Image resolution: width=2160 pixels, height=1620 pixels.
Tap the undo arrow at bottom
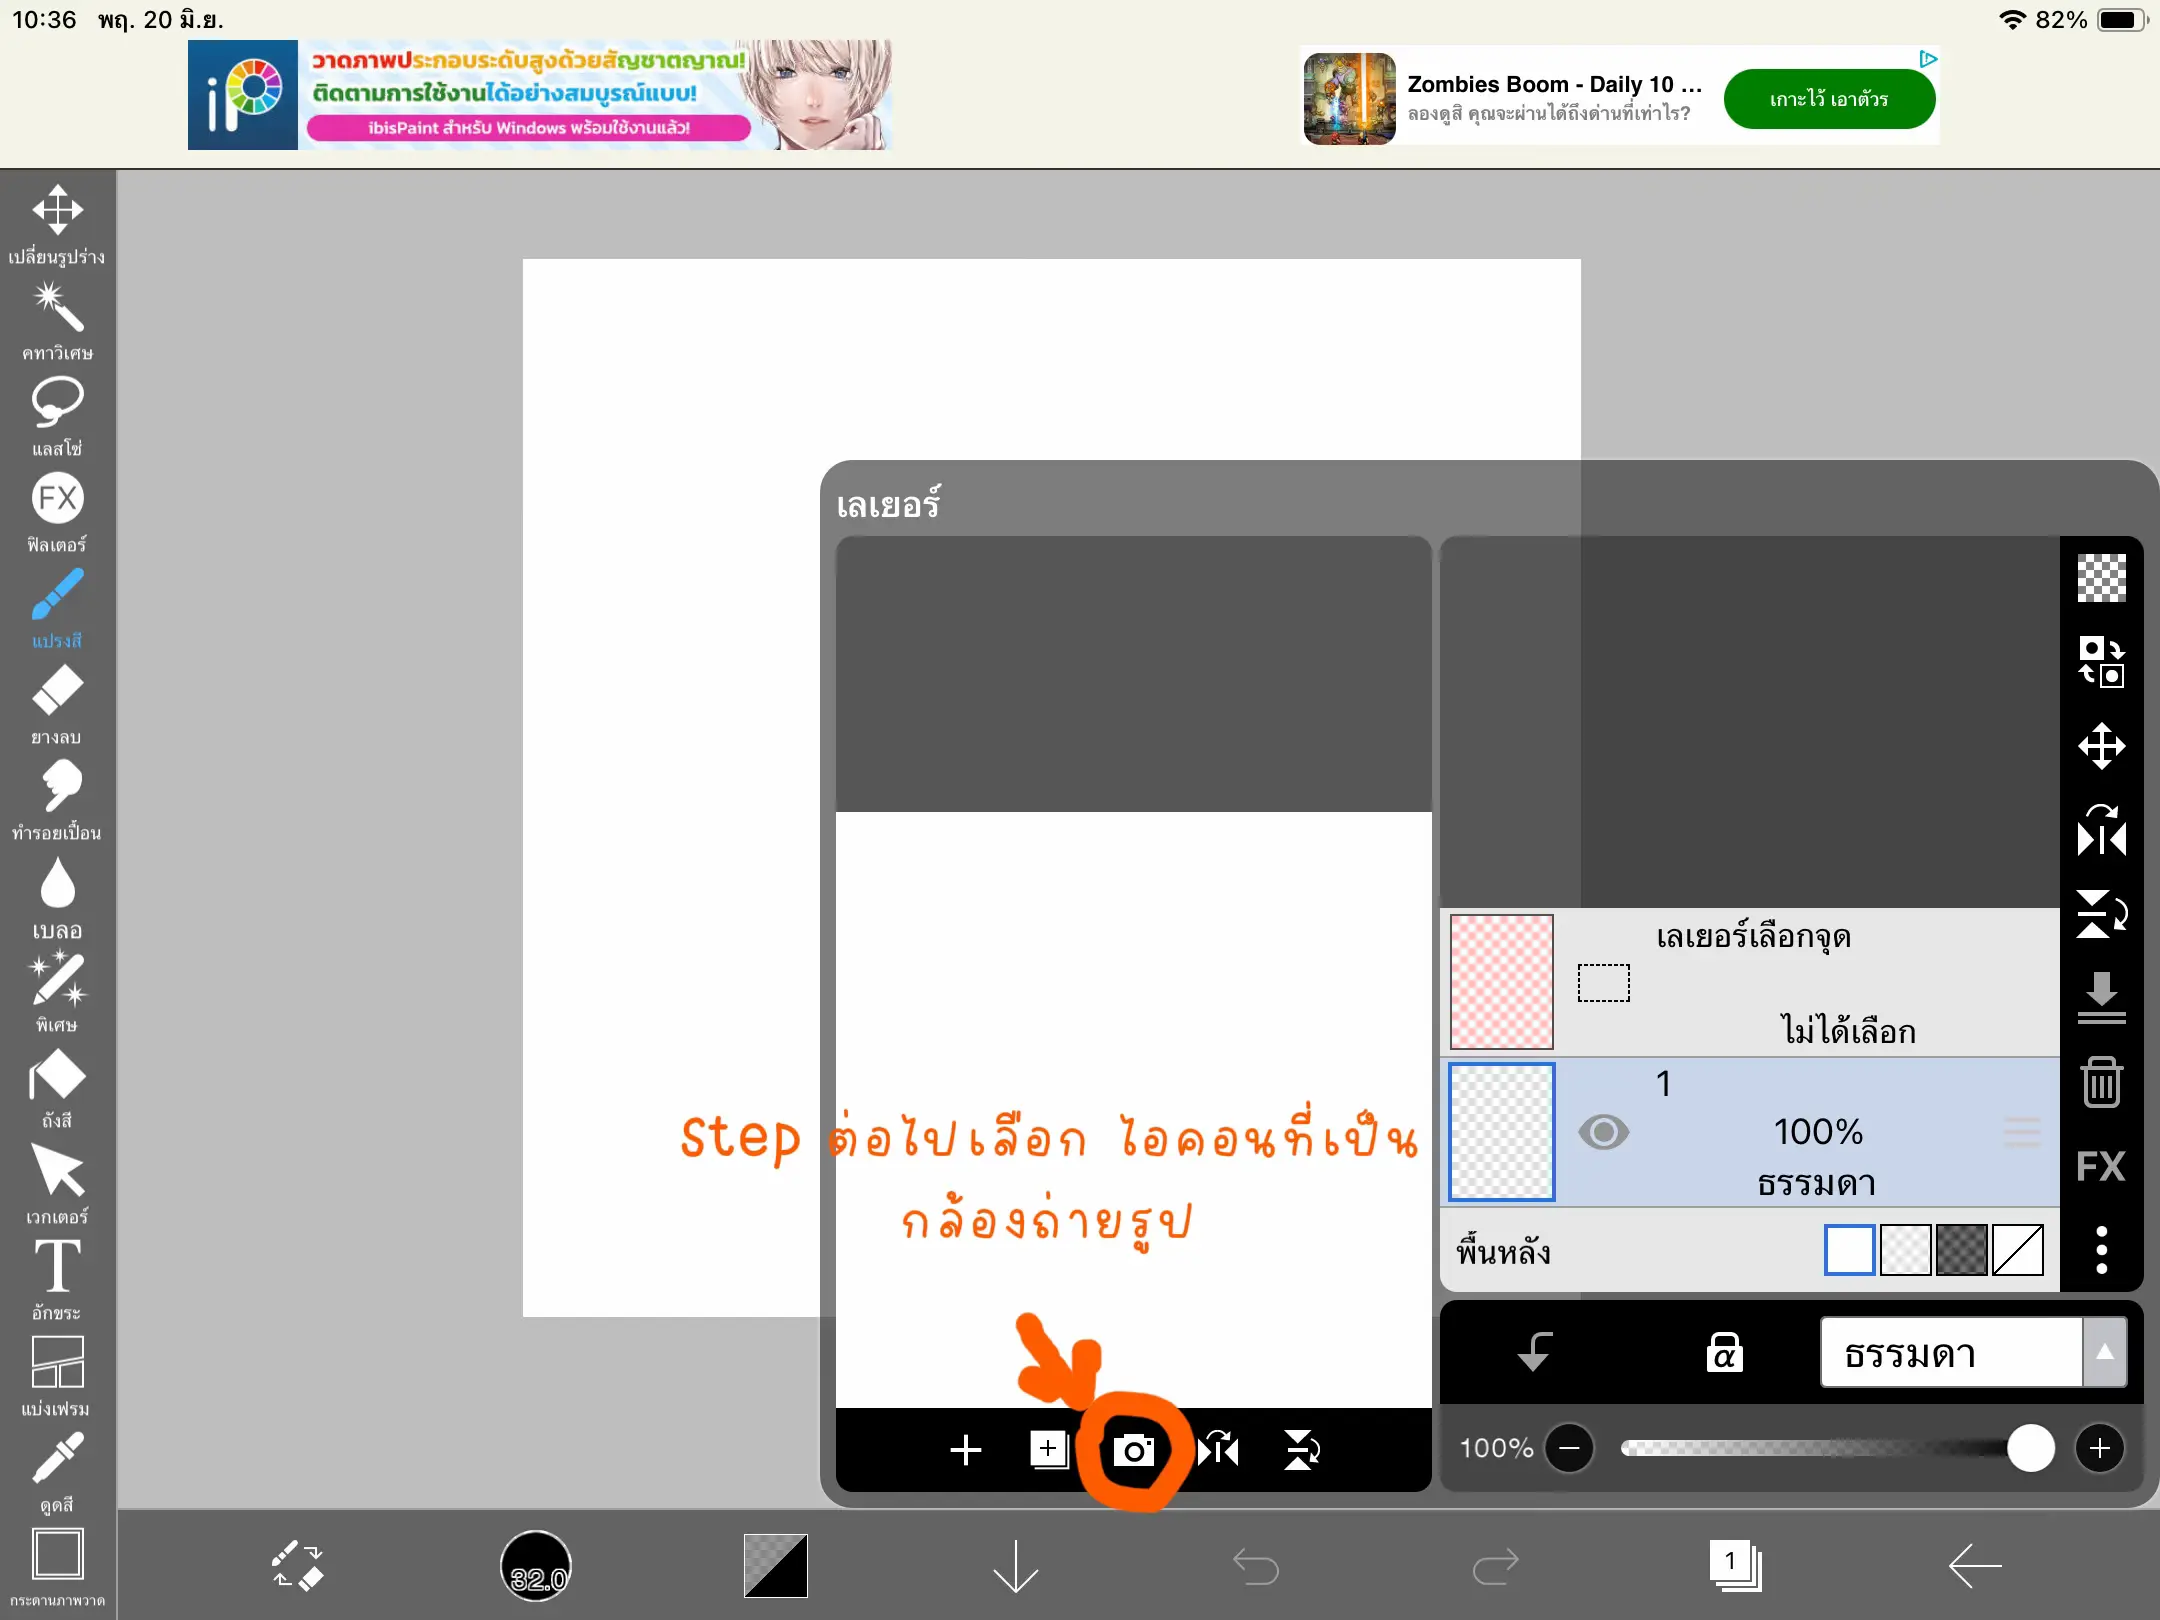click(x=1256, y=1565)
